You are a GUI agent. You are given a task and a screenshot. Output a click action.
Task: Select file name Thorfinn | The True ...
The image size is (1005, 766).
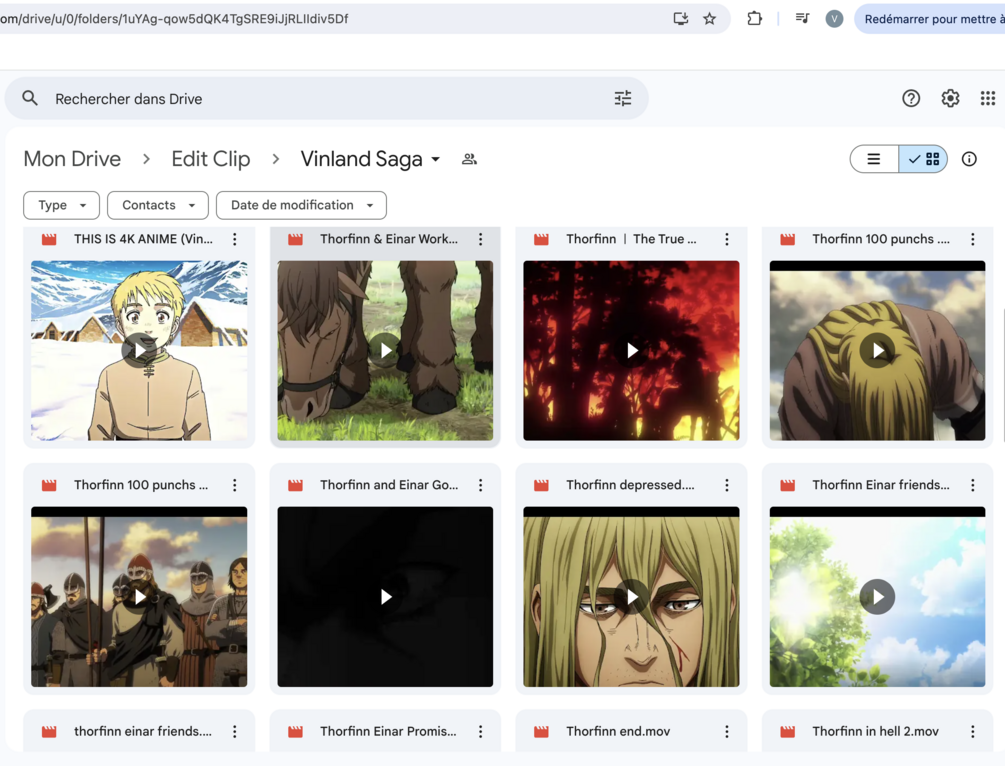pyautogui.click(x=631, y=239)
